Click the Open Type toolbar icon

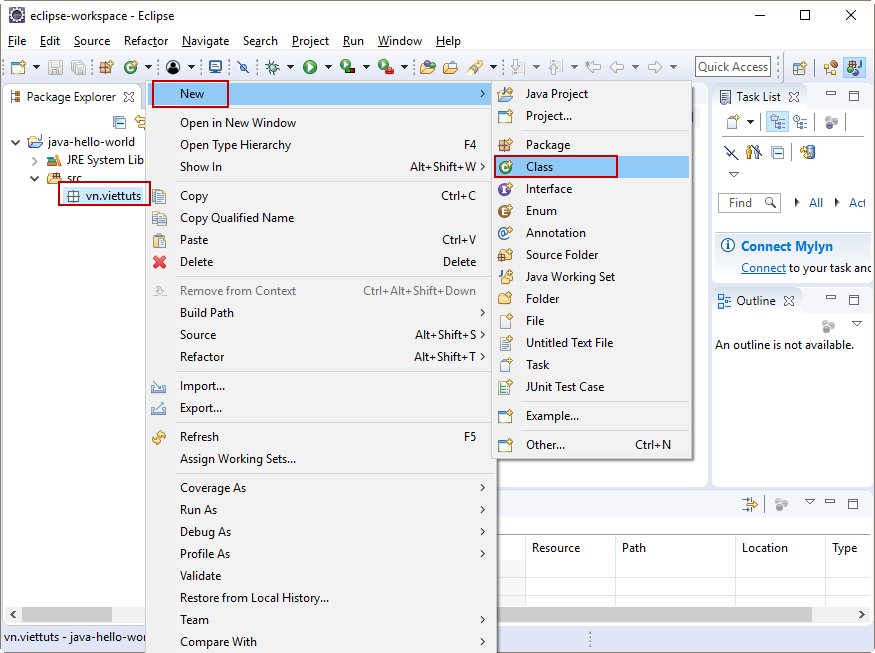(x=428, y=68)
